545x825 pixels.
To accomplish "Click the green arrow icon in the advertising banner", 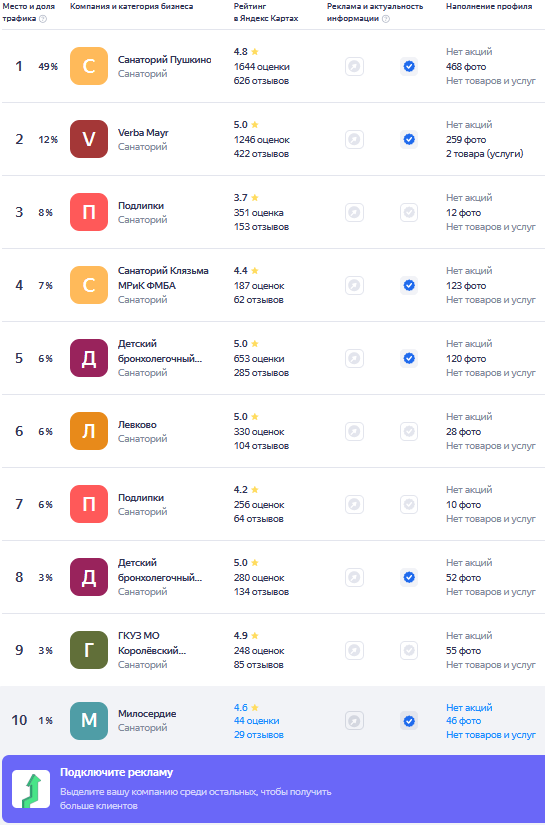I will coord(31,789).
